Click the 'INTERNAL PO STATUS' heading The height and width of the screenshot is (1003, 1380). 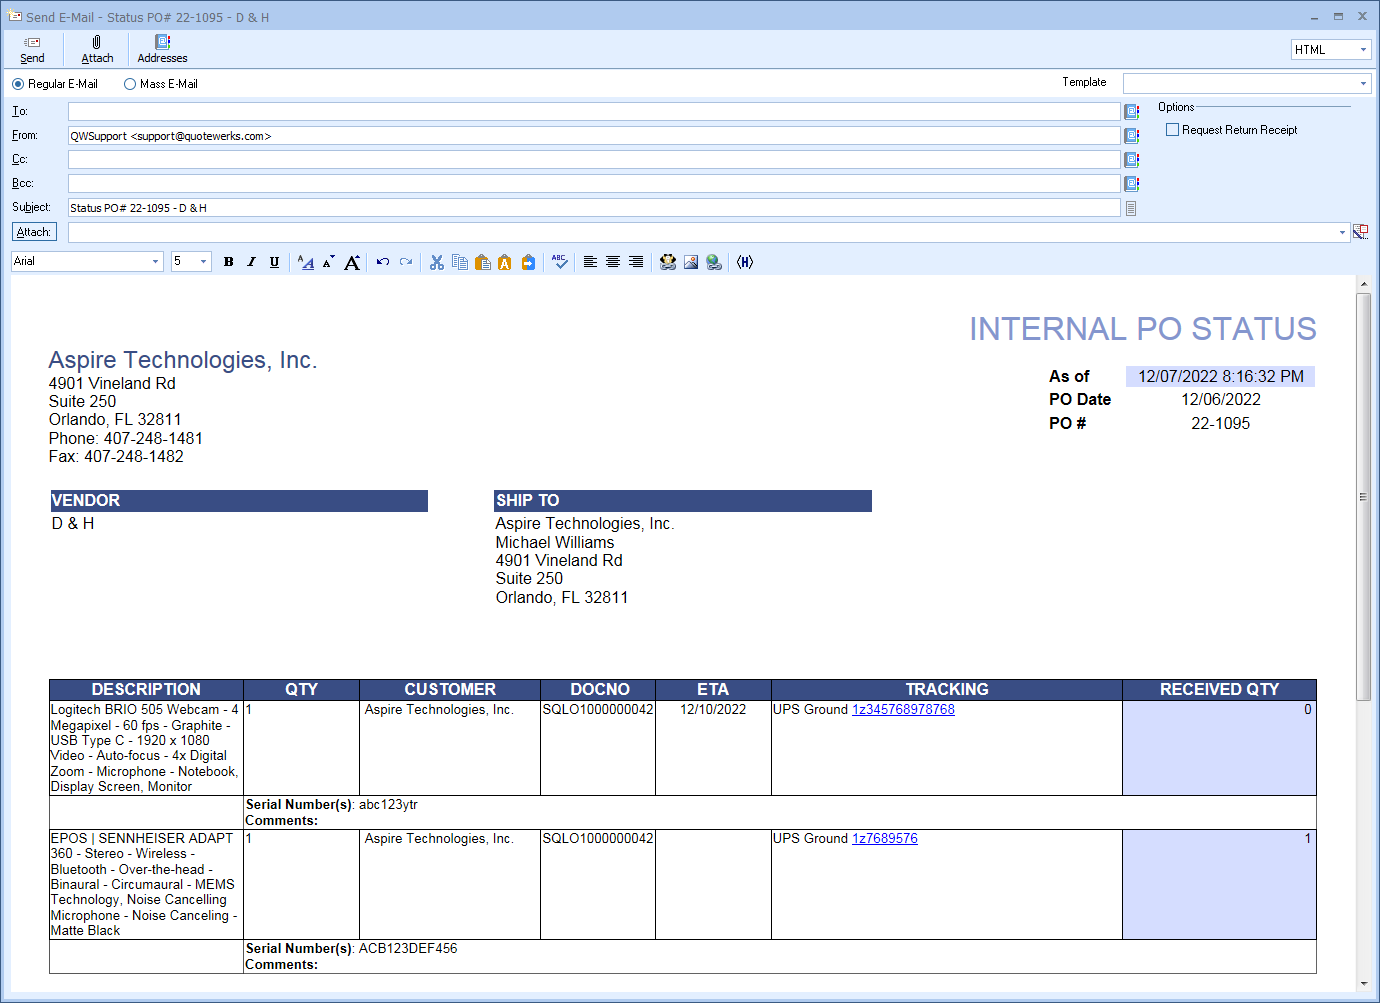pos(1143,329)
